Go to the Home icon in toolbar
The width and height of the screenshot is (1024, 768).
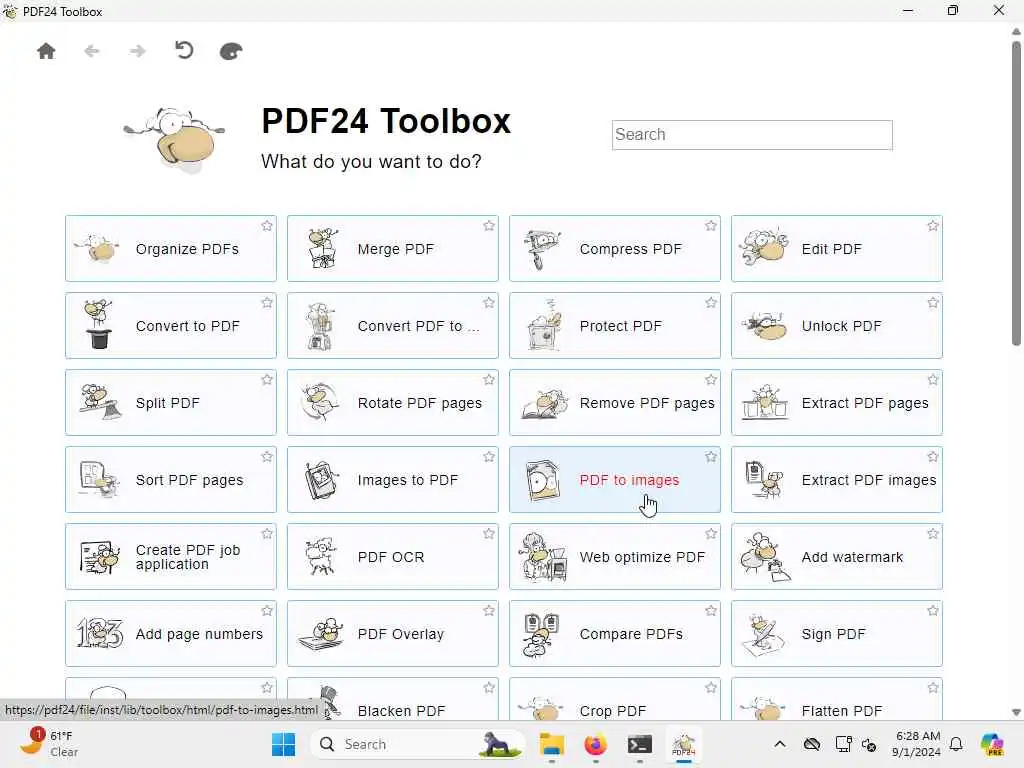click(46, 51)
